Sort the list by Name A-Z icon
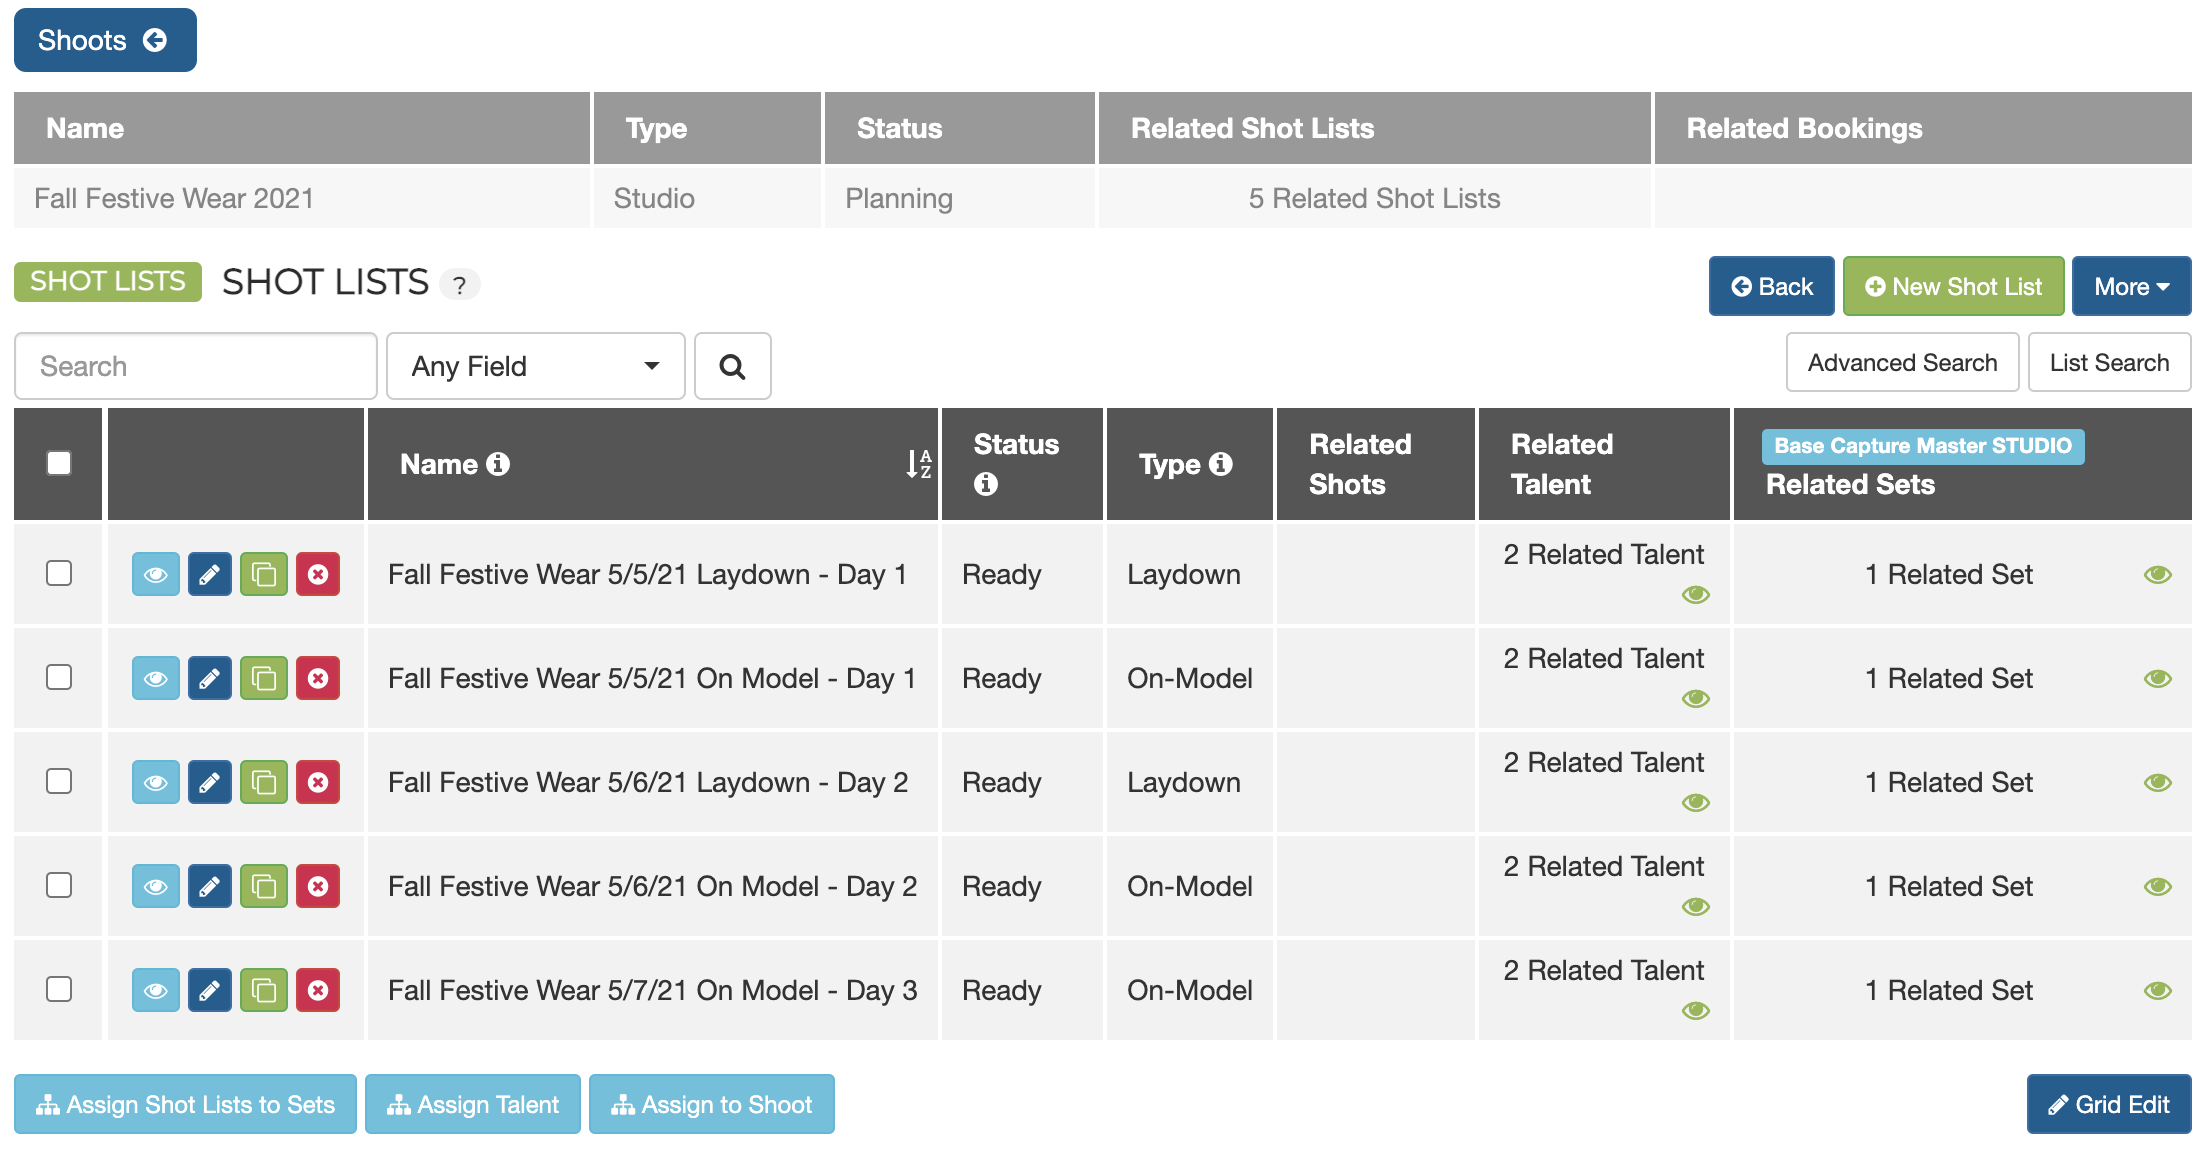2210x1162 pixels. point(918,464)
